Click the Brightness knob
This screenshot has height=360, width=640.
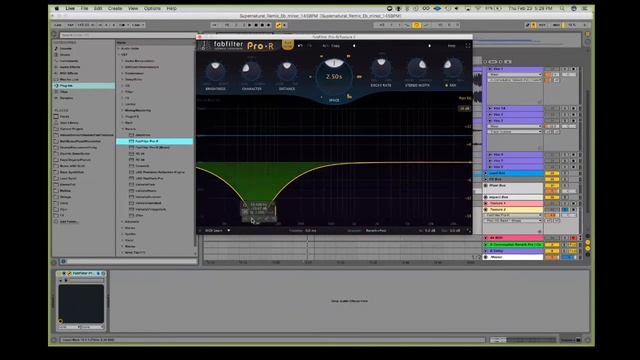click(215, 72)
